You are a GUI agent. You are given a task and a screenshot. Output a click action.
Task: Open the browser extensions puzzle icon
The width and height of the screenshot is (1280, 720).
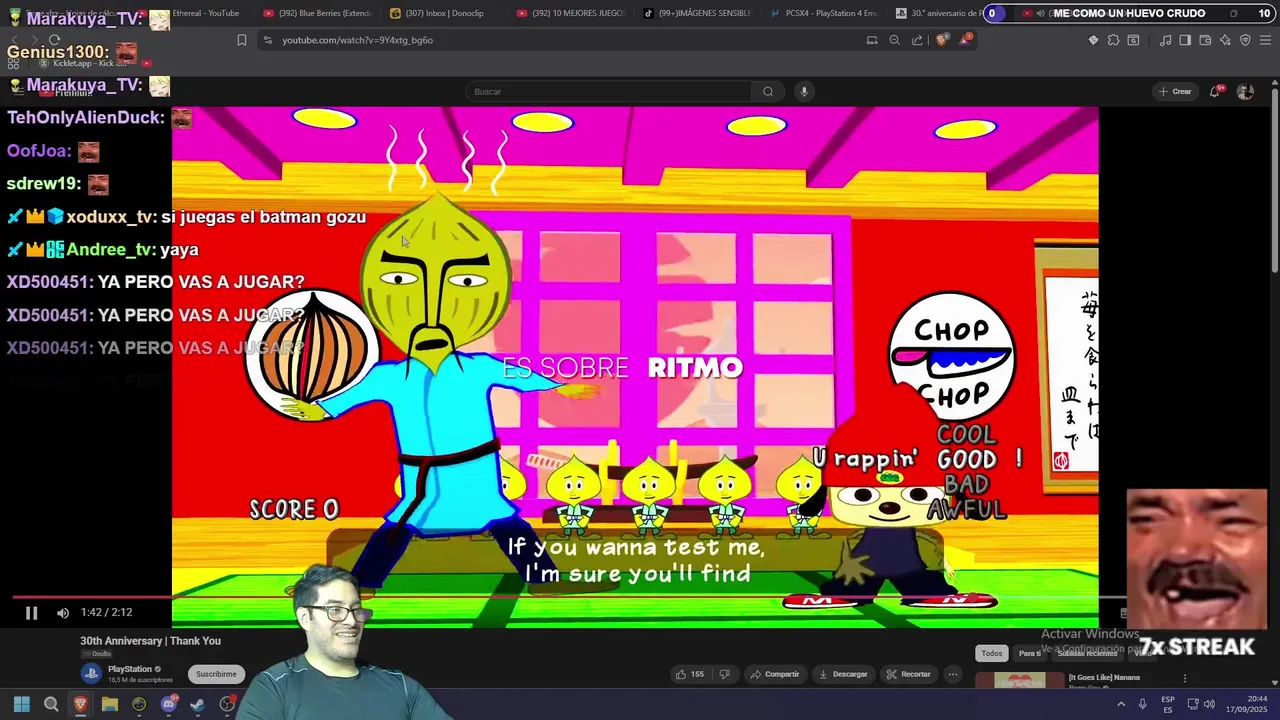(x=1113, y=40)
